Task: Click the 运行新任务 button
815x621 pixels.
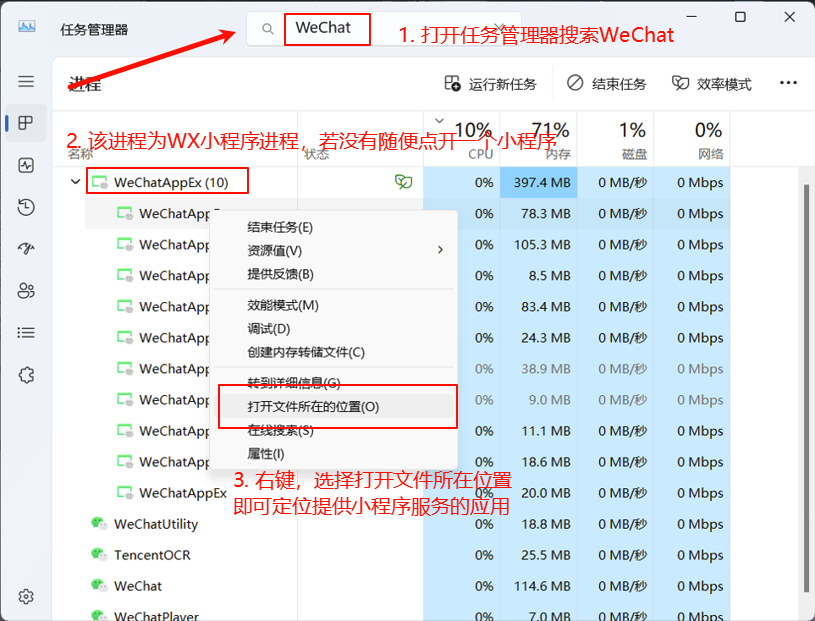Action: pyautogui.click(x=490, y=84)
